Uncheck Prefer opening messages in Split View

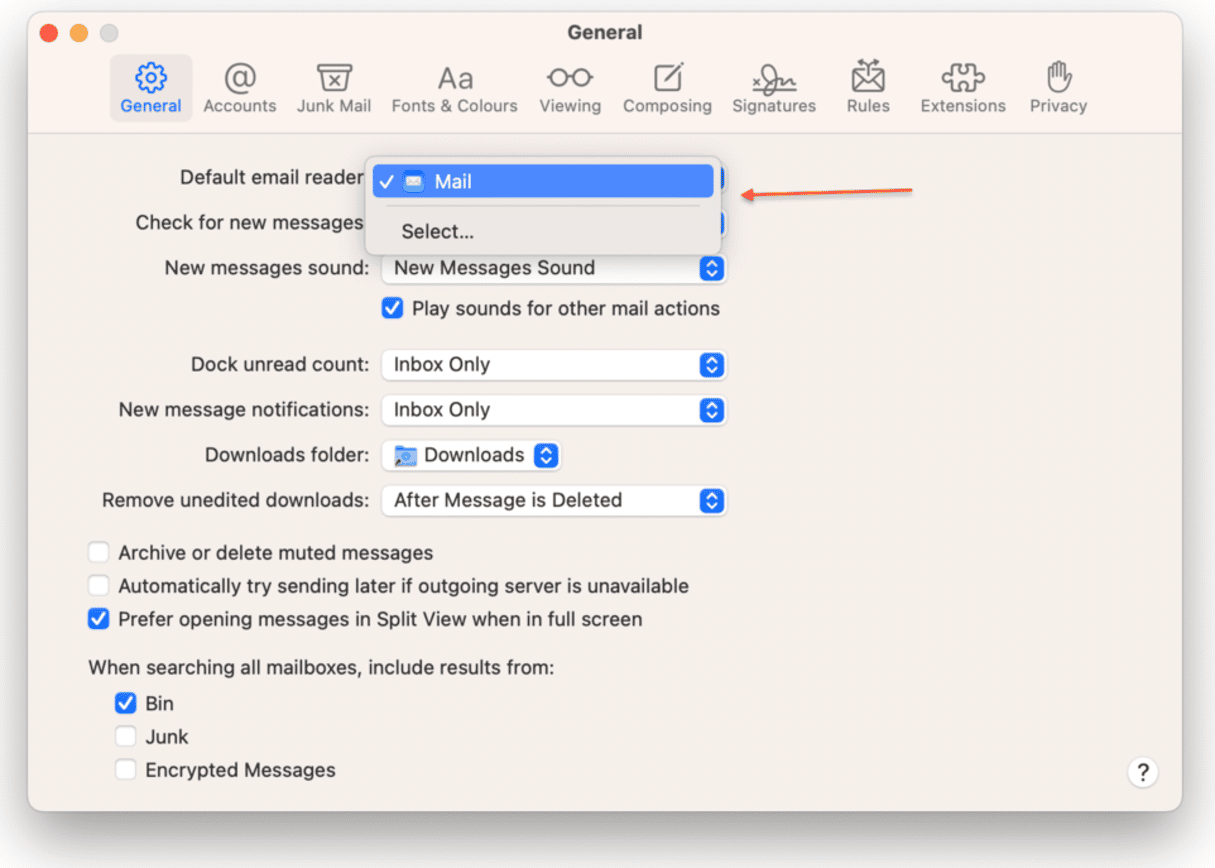pyautogui.click(x=98, y=619)
